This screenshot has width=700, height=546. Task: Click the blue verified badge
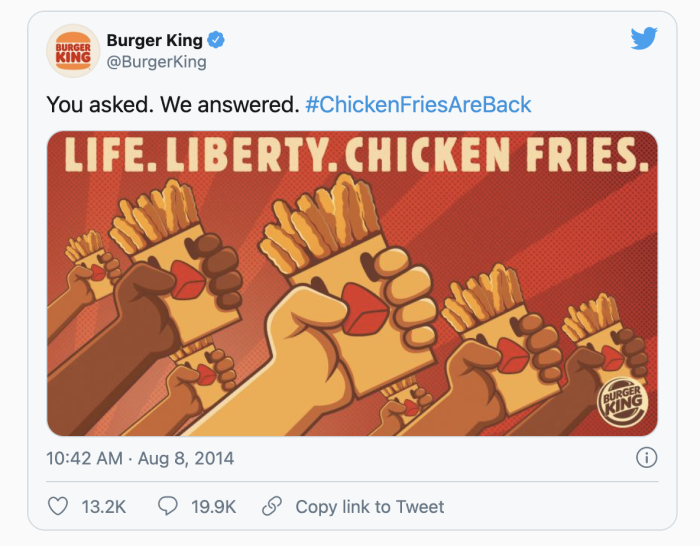[x=216, y=40]
